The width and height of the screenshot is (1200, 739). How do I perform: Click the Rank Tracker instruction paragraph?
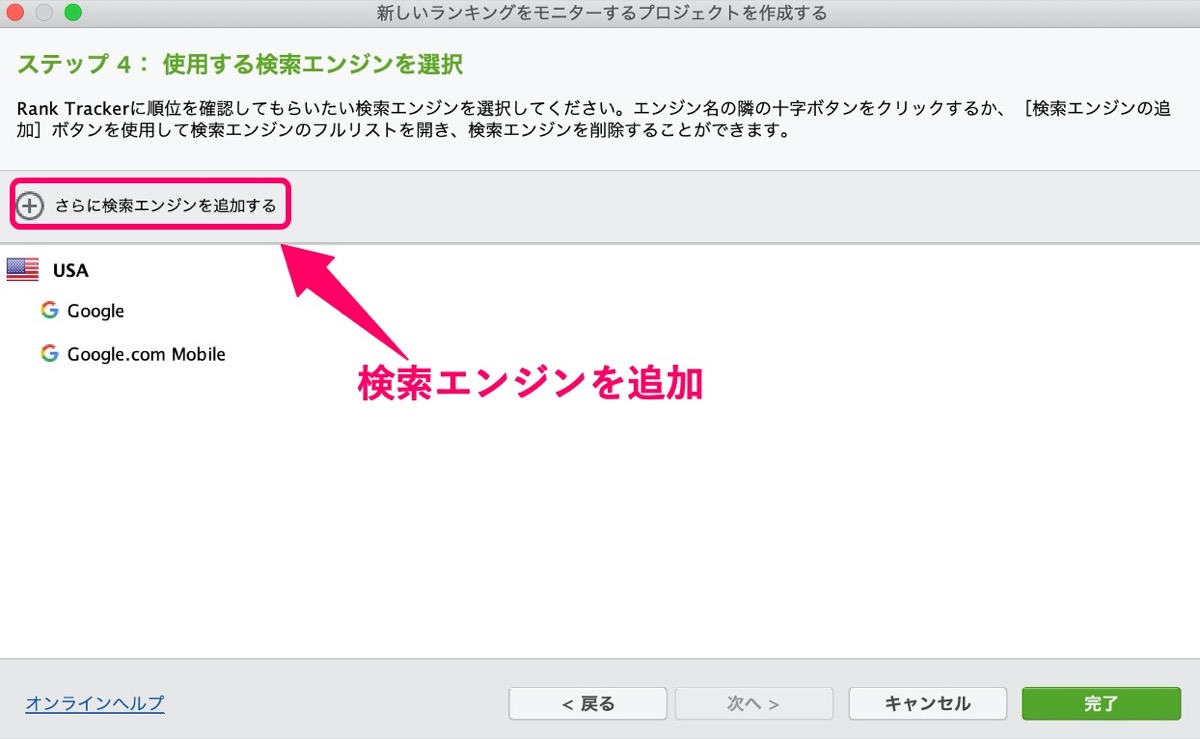point(594,120)
